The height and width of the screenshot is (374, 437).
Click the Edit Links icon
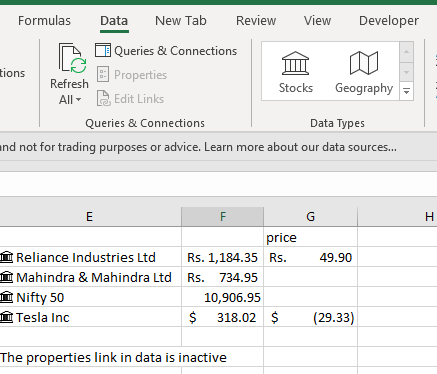coord(103,98)
